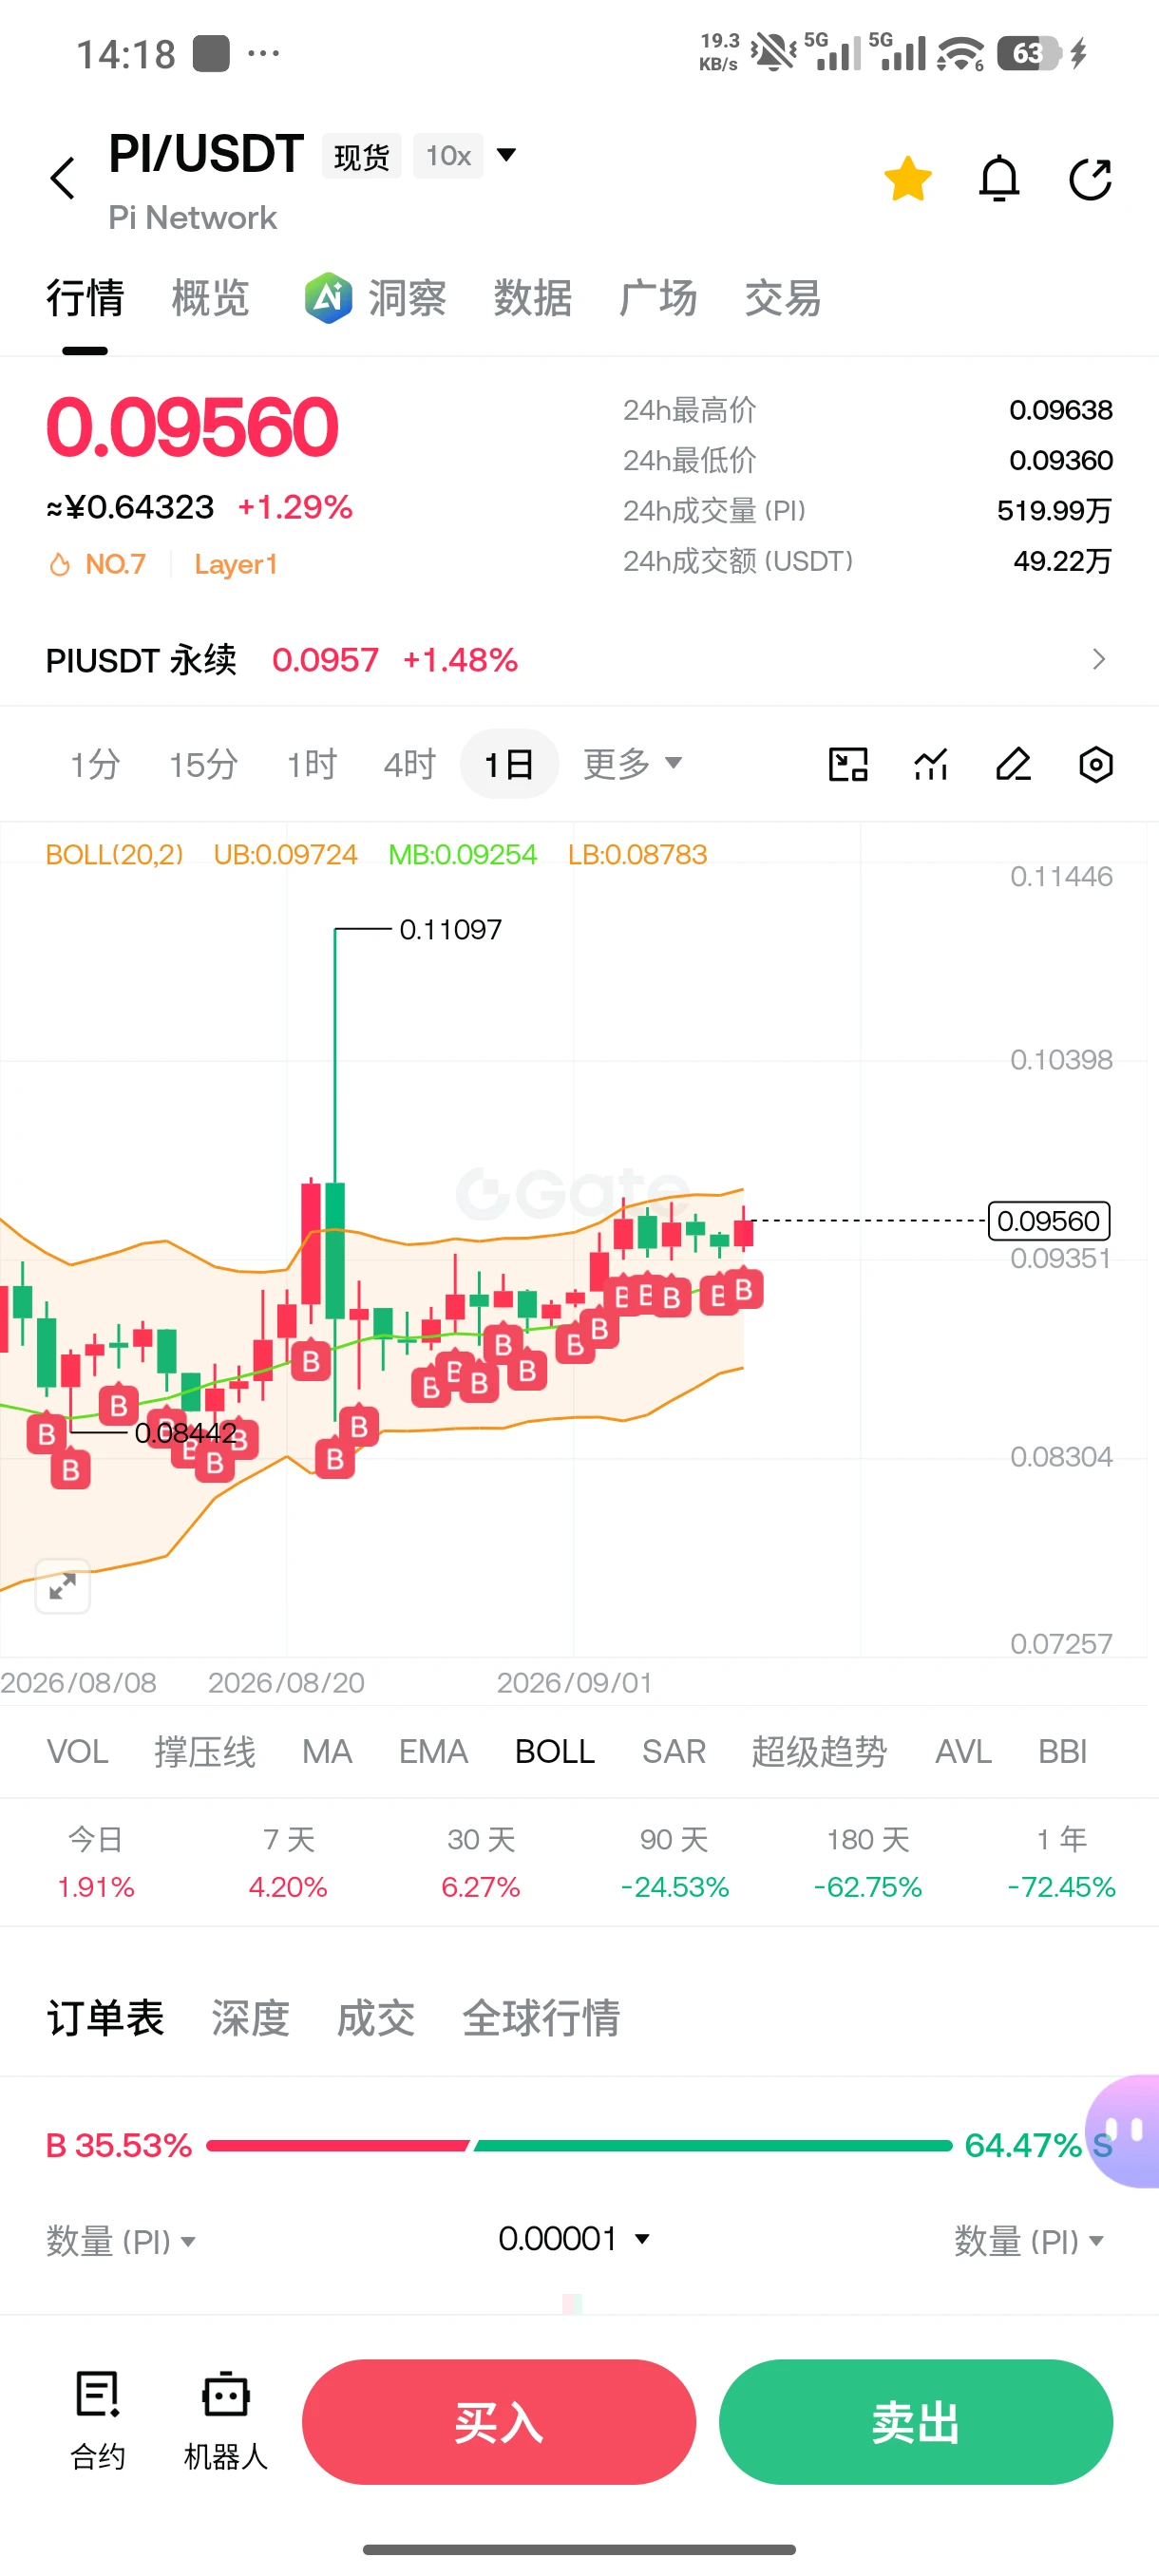This screenshot has height=2576, width=1159.
Task: Tap the share icon in header
Action: [1090, 180]
